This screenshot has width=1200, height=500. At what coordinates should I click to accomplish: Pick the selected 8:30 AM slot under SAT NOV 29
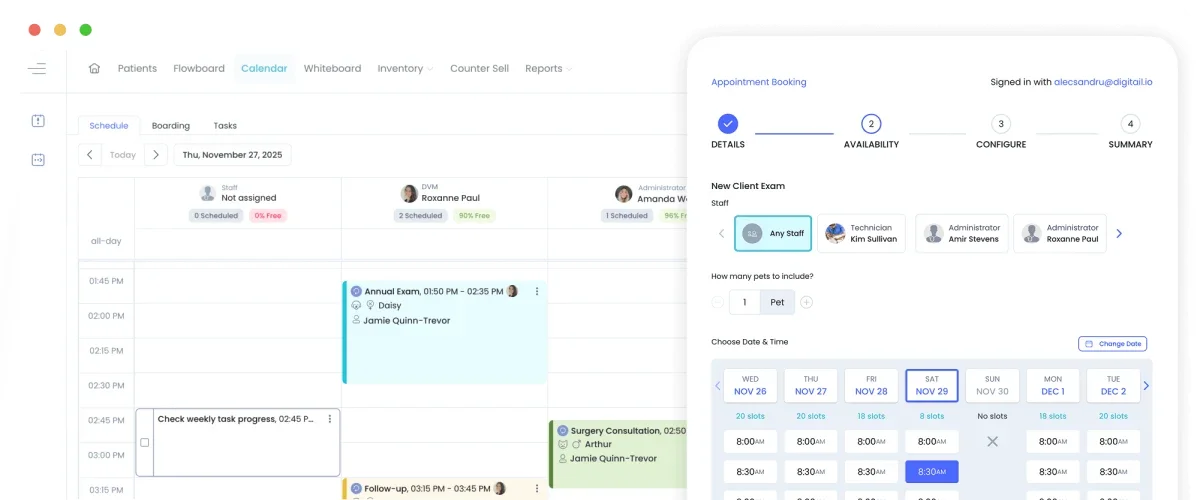pyautogui.click(x=932, y=472)
